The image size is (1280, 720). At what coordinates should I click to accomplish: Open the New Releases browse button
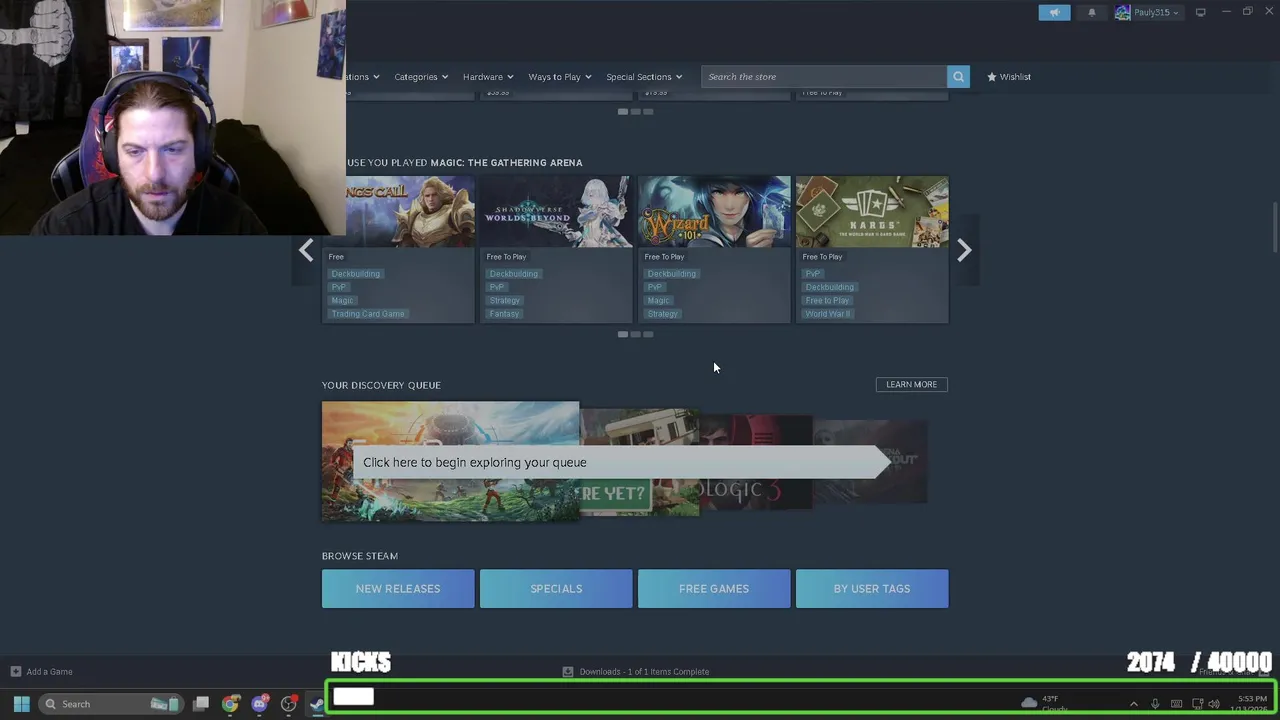(398, 589)
